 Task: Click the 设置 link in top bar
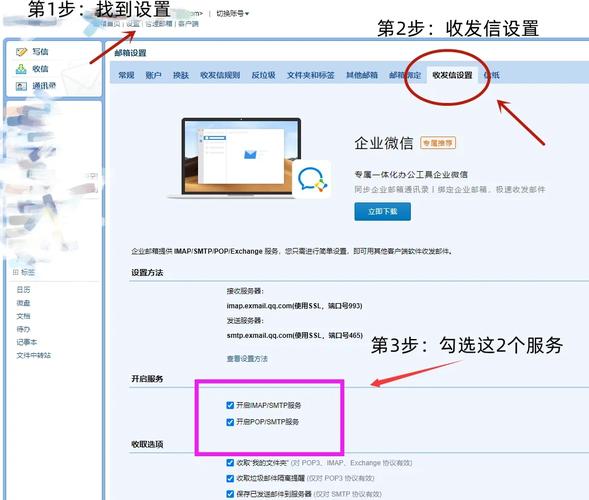coord(133,24)
